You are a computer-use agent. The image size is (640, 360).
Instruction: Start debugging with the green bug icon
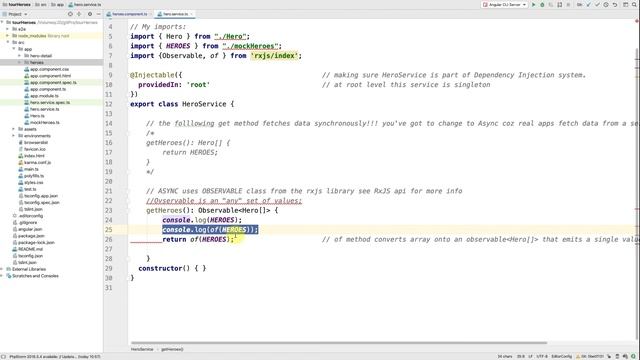tap(542, 4)
